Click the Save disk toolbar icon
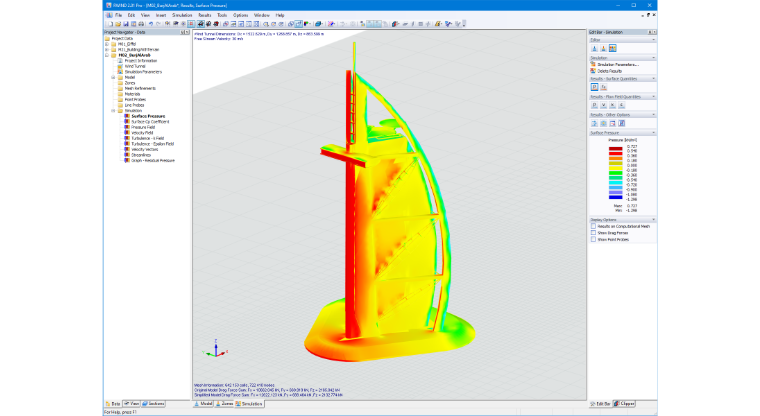This screenshot has height=416, width=760. click(x=126, y=24)
